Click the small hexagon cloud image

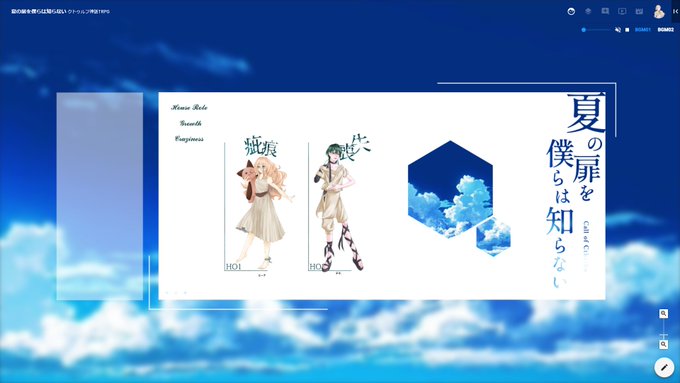(494, 236)
